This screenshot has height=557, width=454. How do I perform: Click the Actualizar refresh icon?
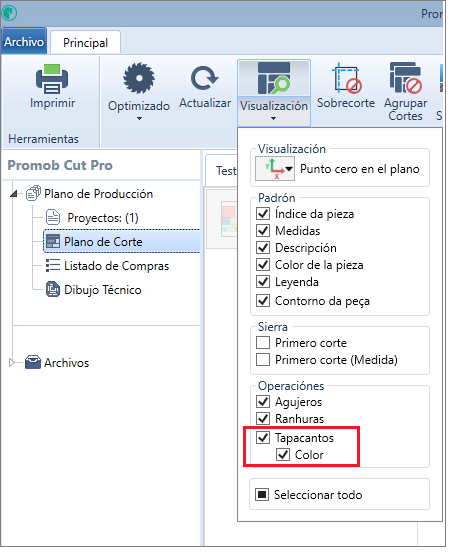click(204, 78)
